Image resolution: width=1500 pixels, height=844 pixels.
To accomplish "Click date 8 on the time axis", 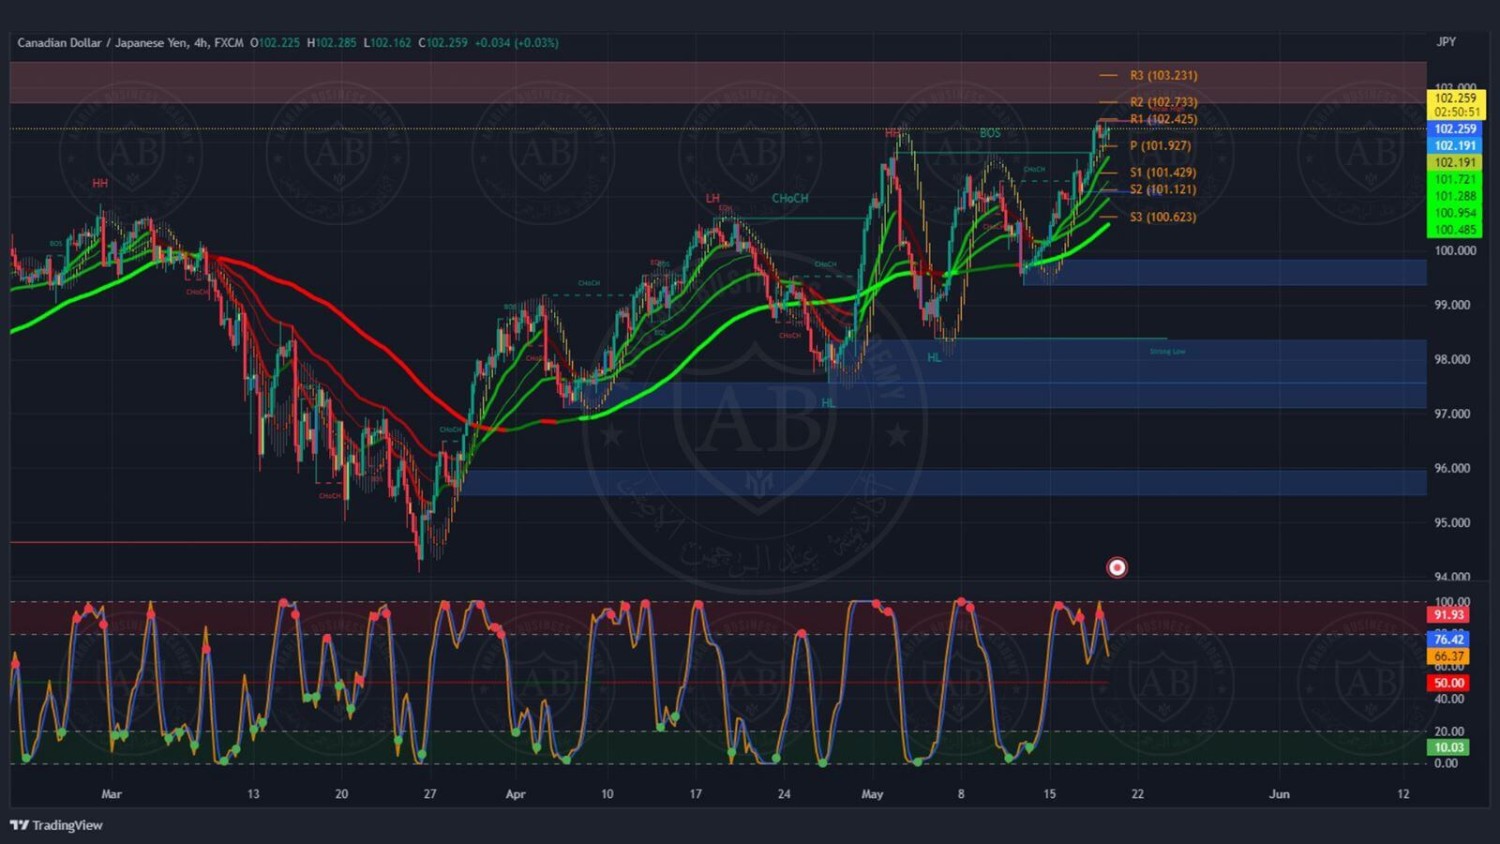I will click(x=961, y=794).
